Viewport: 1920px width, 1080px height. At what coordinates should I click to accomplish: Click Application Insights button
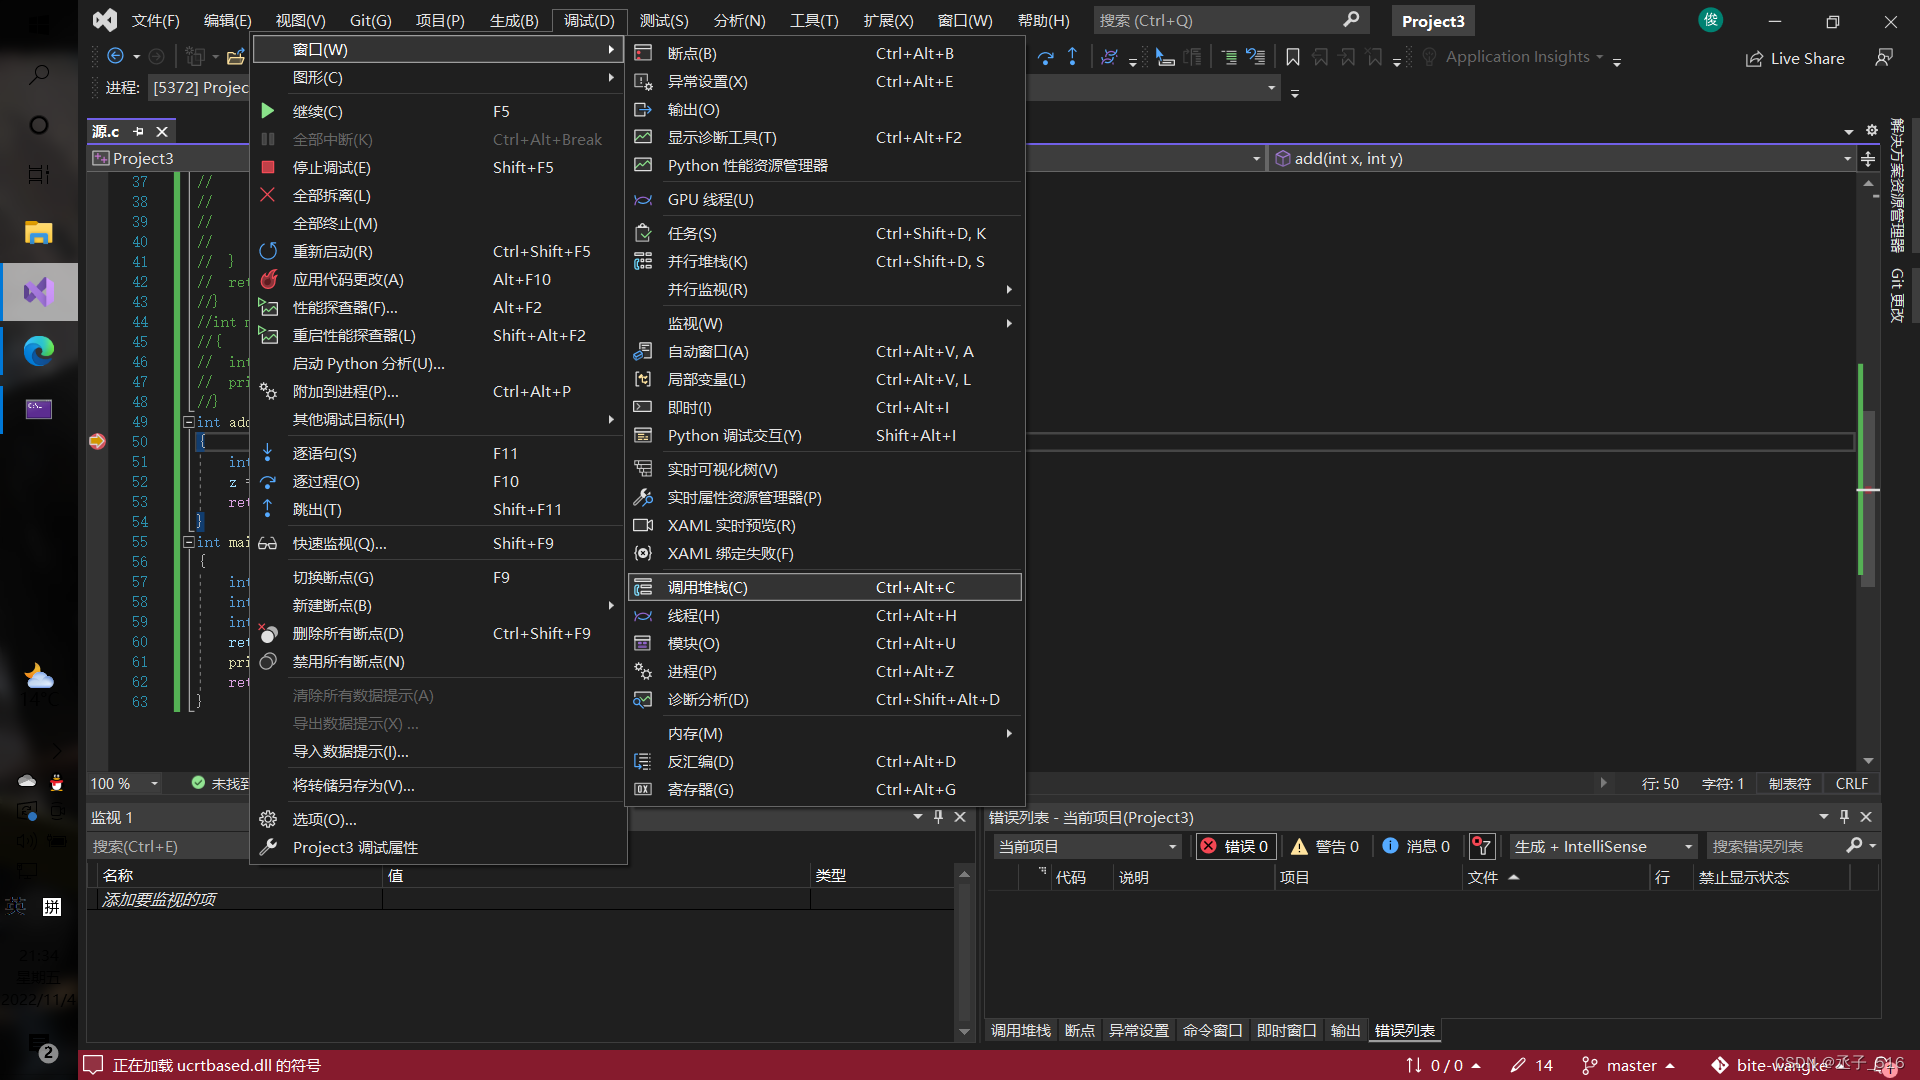[1517, 57]
